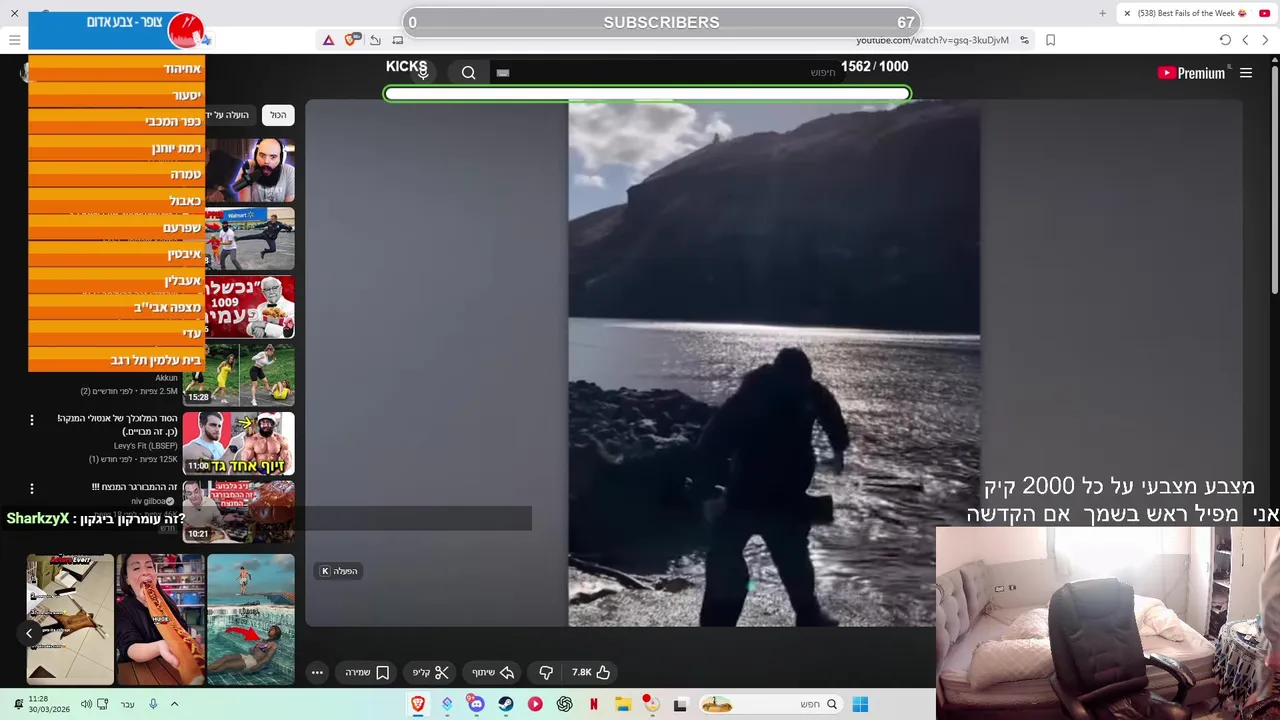Go to previous Shorts with left arrow
Viewport: 1280px width, 720px height.
[x=29, y=633]
